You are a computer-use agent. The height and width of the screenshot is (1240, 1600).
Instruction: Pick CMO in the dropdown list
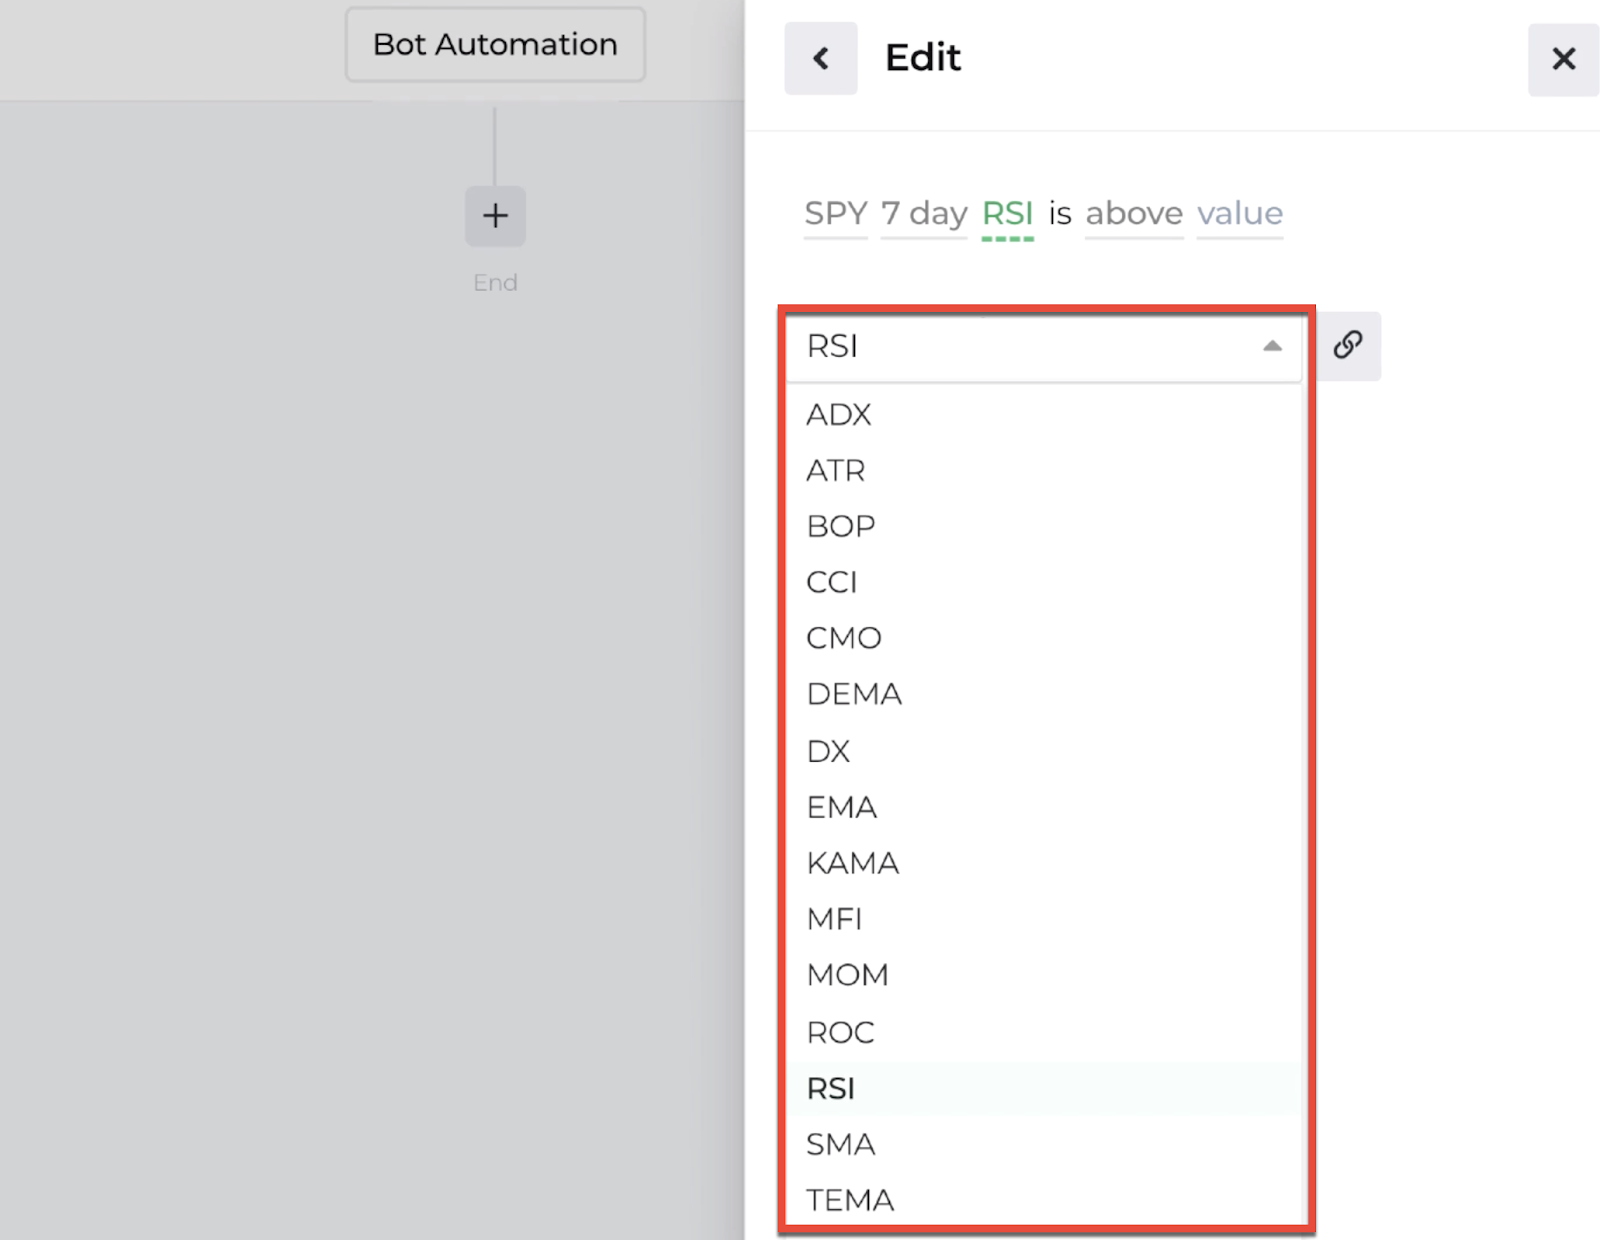click(x=1046, y=638)
